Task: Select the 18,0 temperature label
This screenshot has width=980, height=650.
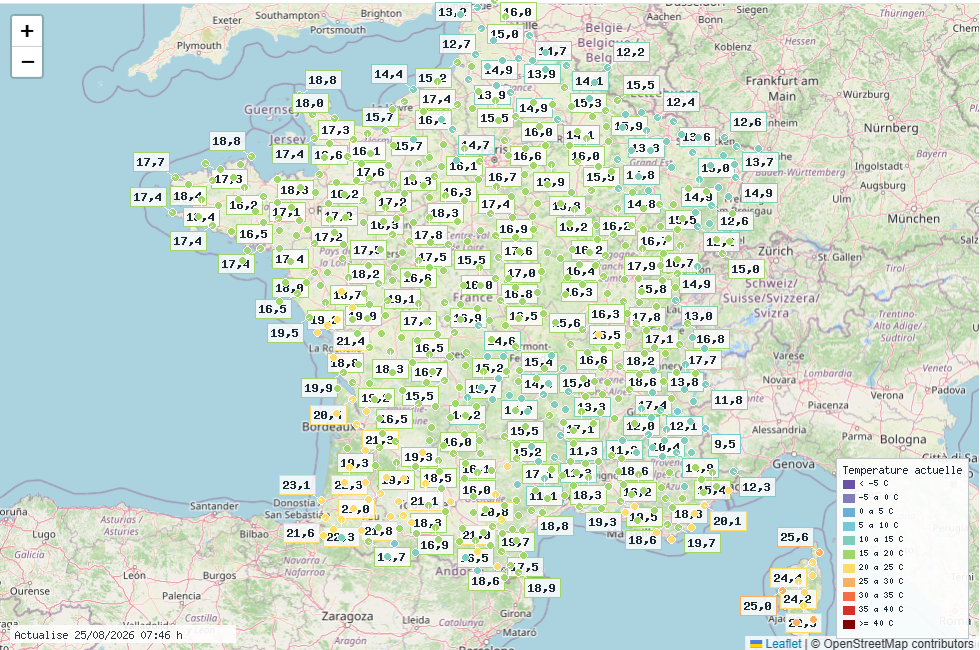Action: 310,104
